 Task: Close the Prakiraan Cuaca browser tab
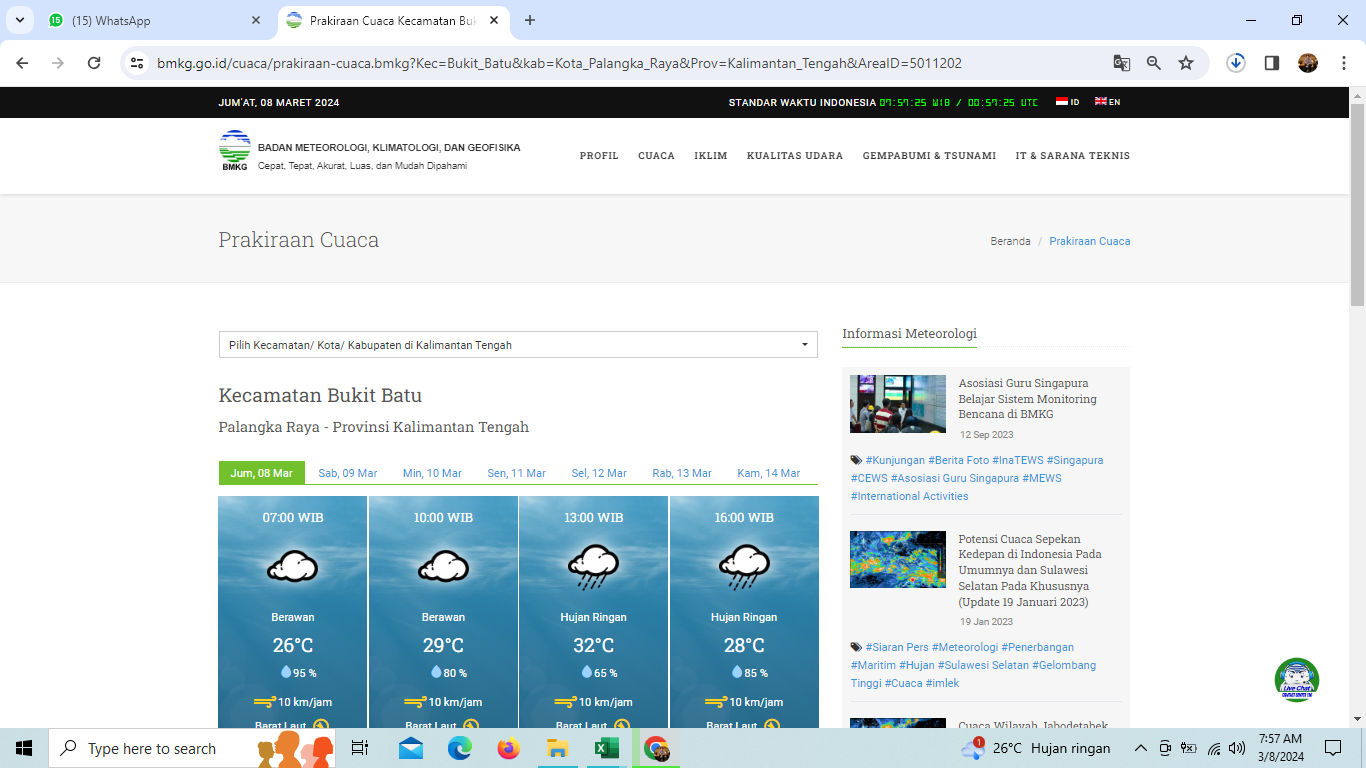[x=494, y=20]
